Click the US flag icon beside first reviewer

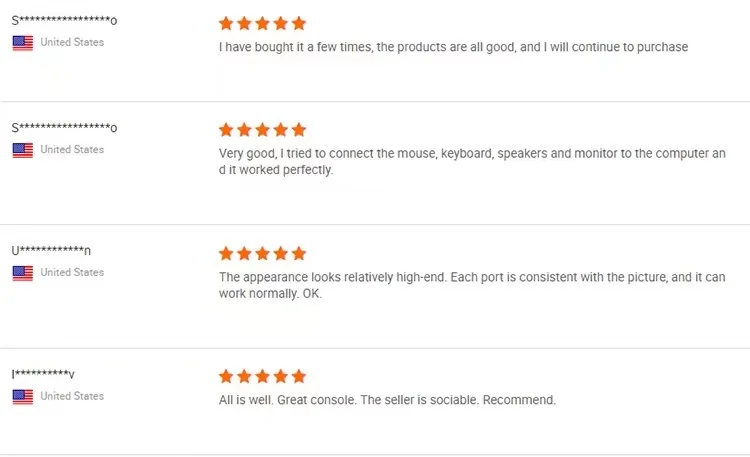tap(22, 43)
